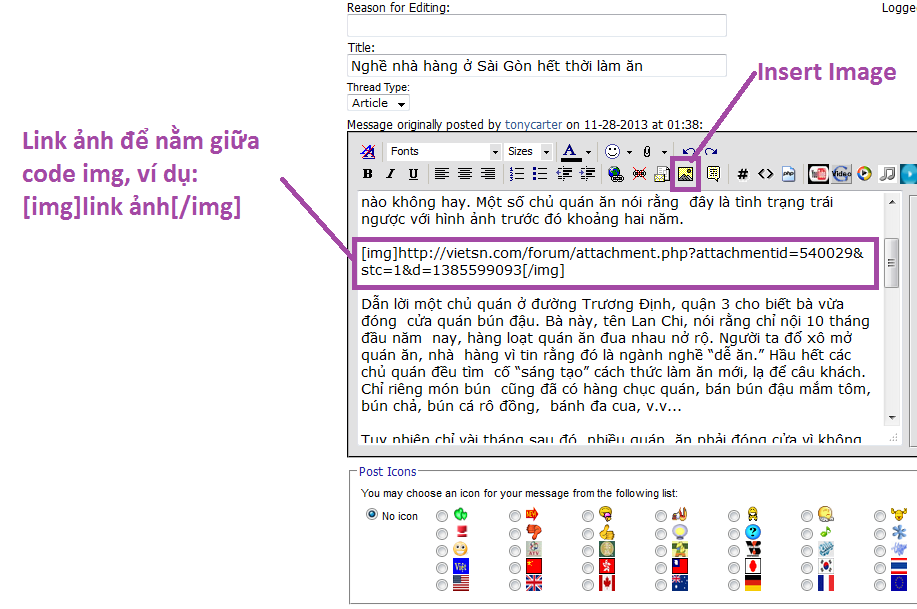Click the Undo arrow icon

tap(687, 151)
